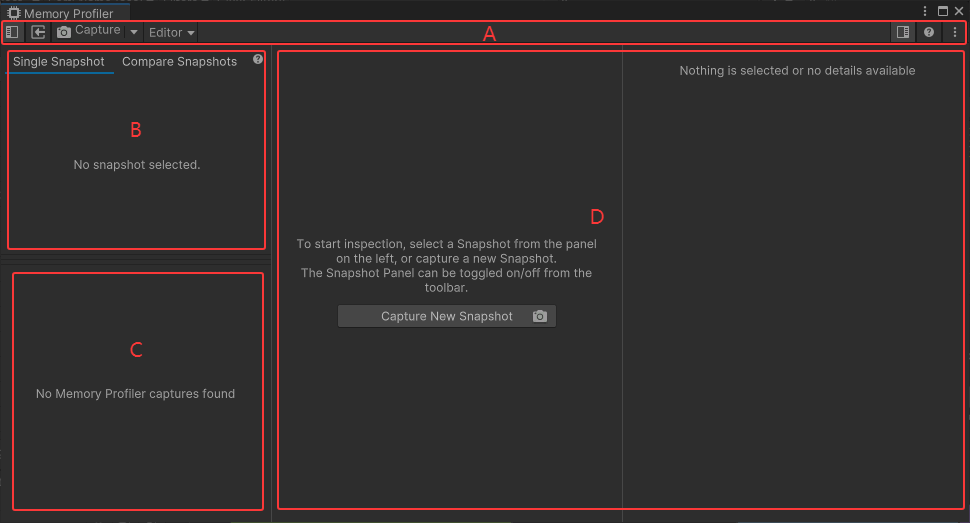Toggle the snapshot panel from the toolbar
Image resolution: width=970 pixels, height=523 pixels.
[x=13, y=32]
